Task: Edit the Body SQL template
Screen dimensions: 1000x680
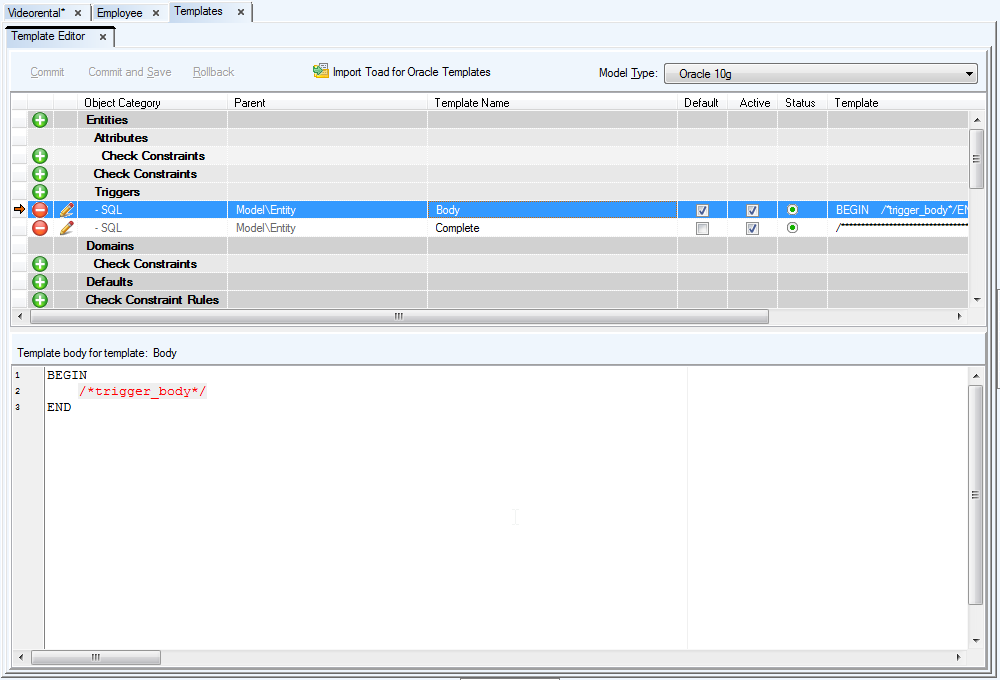Action: [66, 209]
